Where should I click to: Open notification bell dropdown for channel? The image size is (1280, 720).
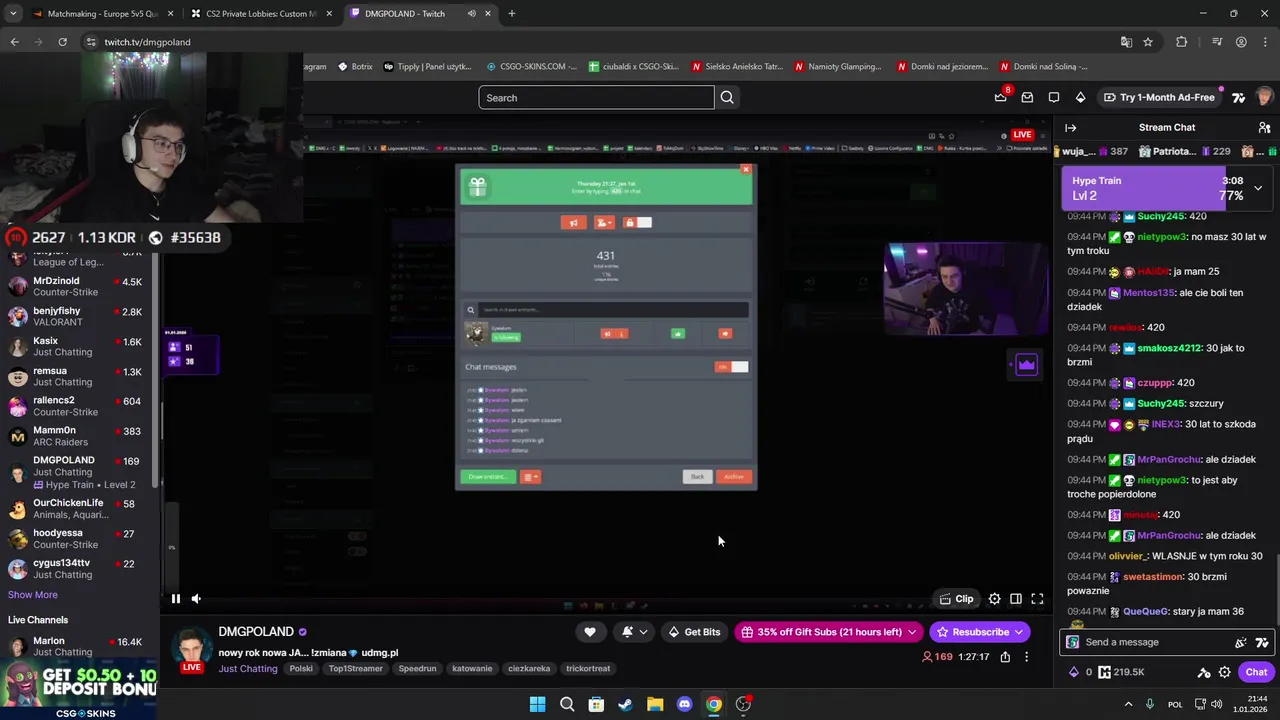634,632
